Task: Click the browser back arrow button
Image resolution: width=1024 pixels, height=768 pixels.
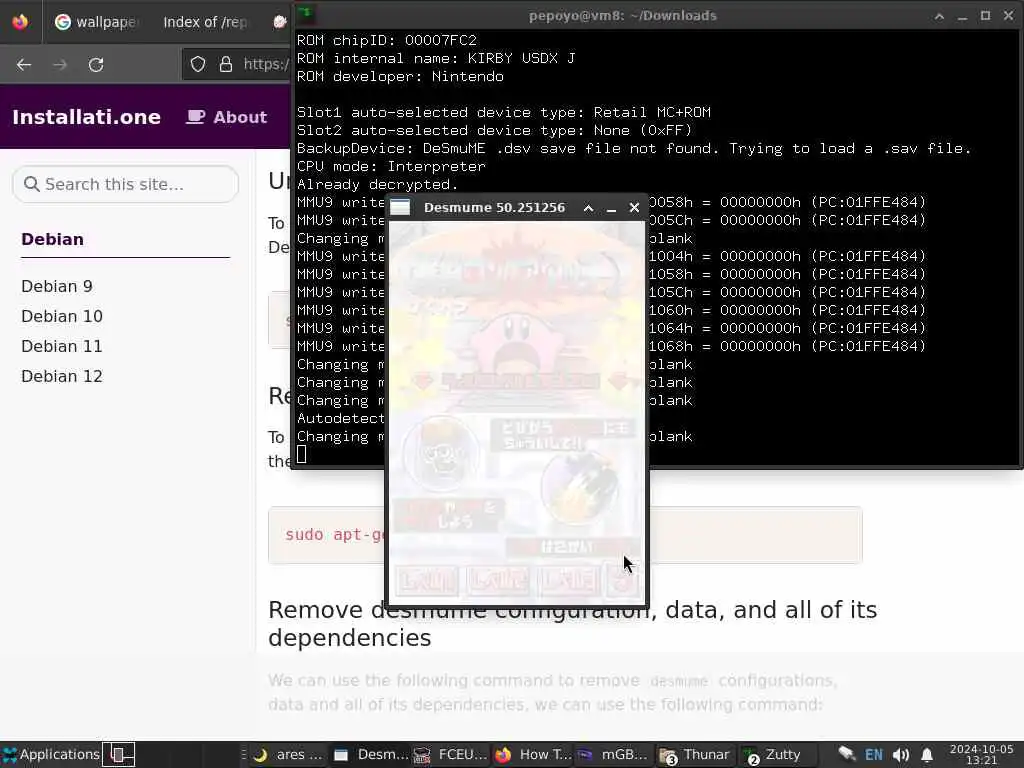Action: click(x=24, y=65)
